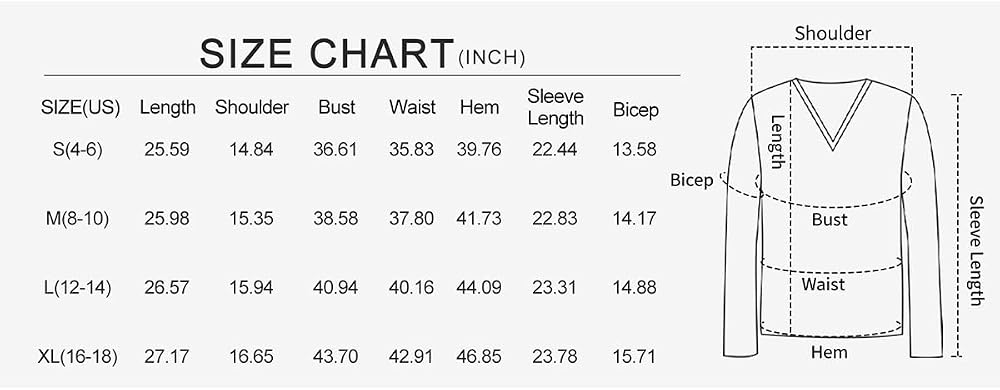This screenshot has height=390, width=1000.
Task: Select the M(8-10) size row label
Action: coord(77,219)
